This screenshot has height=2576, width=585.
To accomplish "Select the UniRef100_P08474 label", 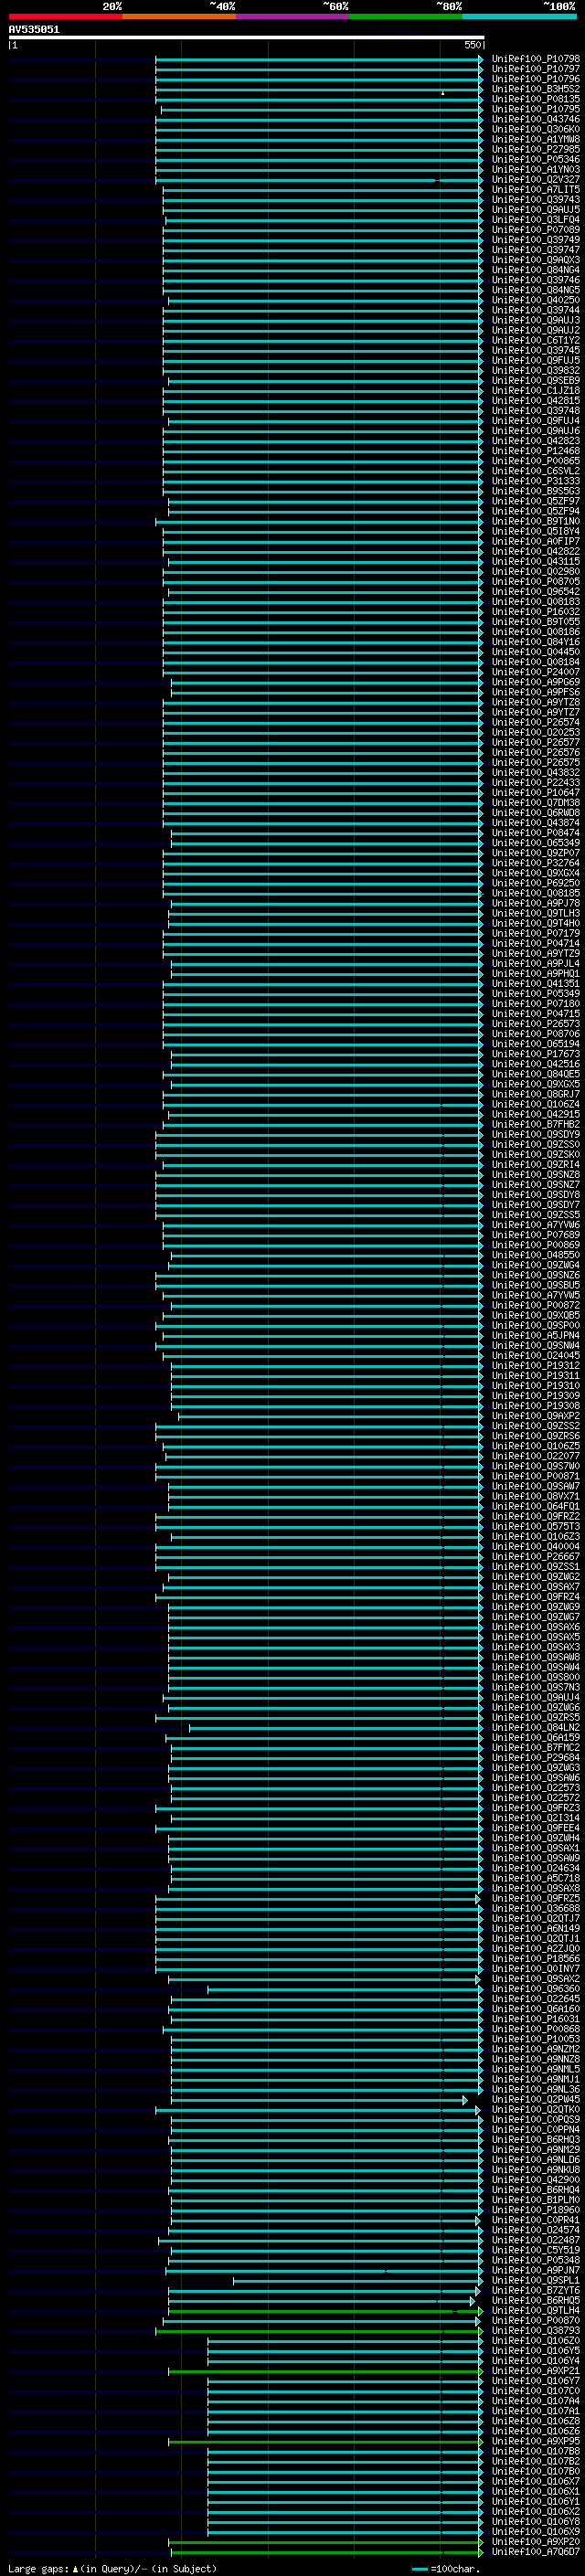I will pyautogui.click(x=535, y=833).
